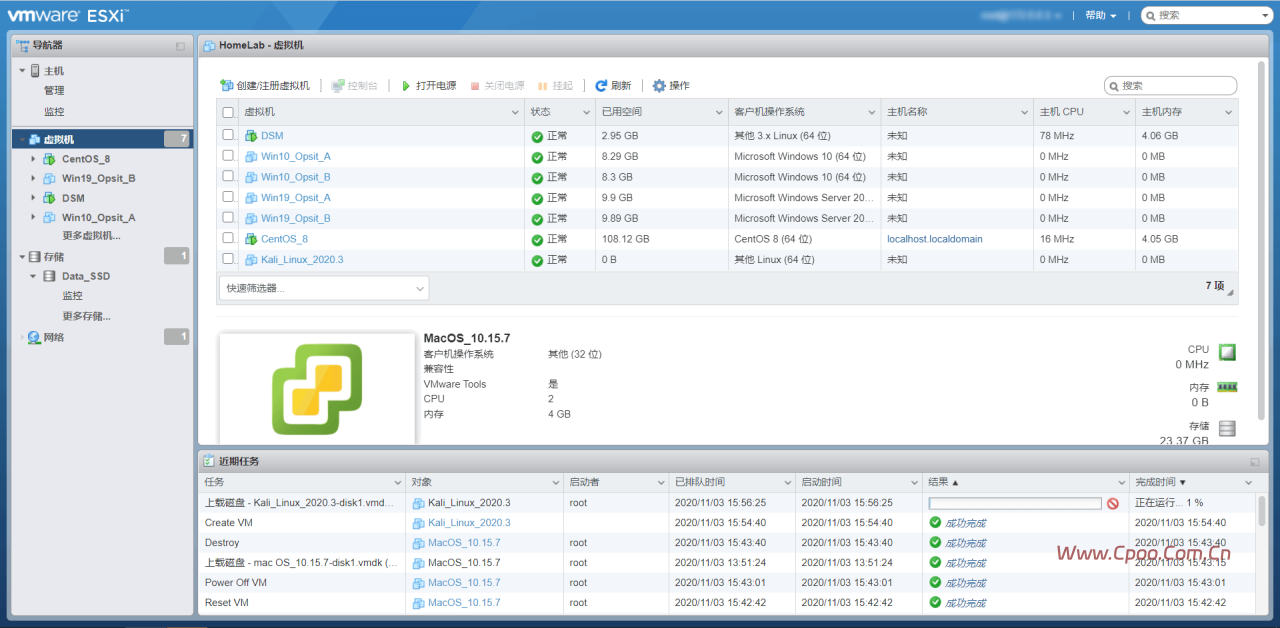
Task: Click the Network globe icon in the navigator
Action: (35, 337)
